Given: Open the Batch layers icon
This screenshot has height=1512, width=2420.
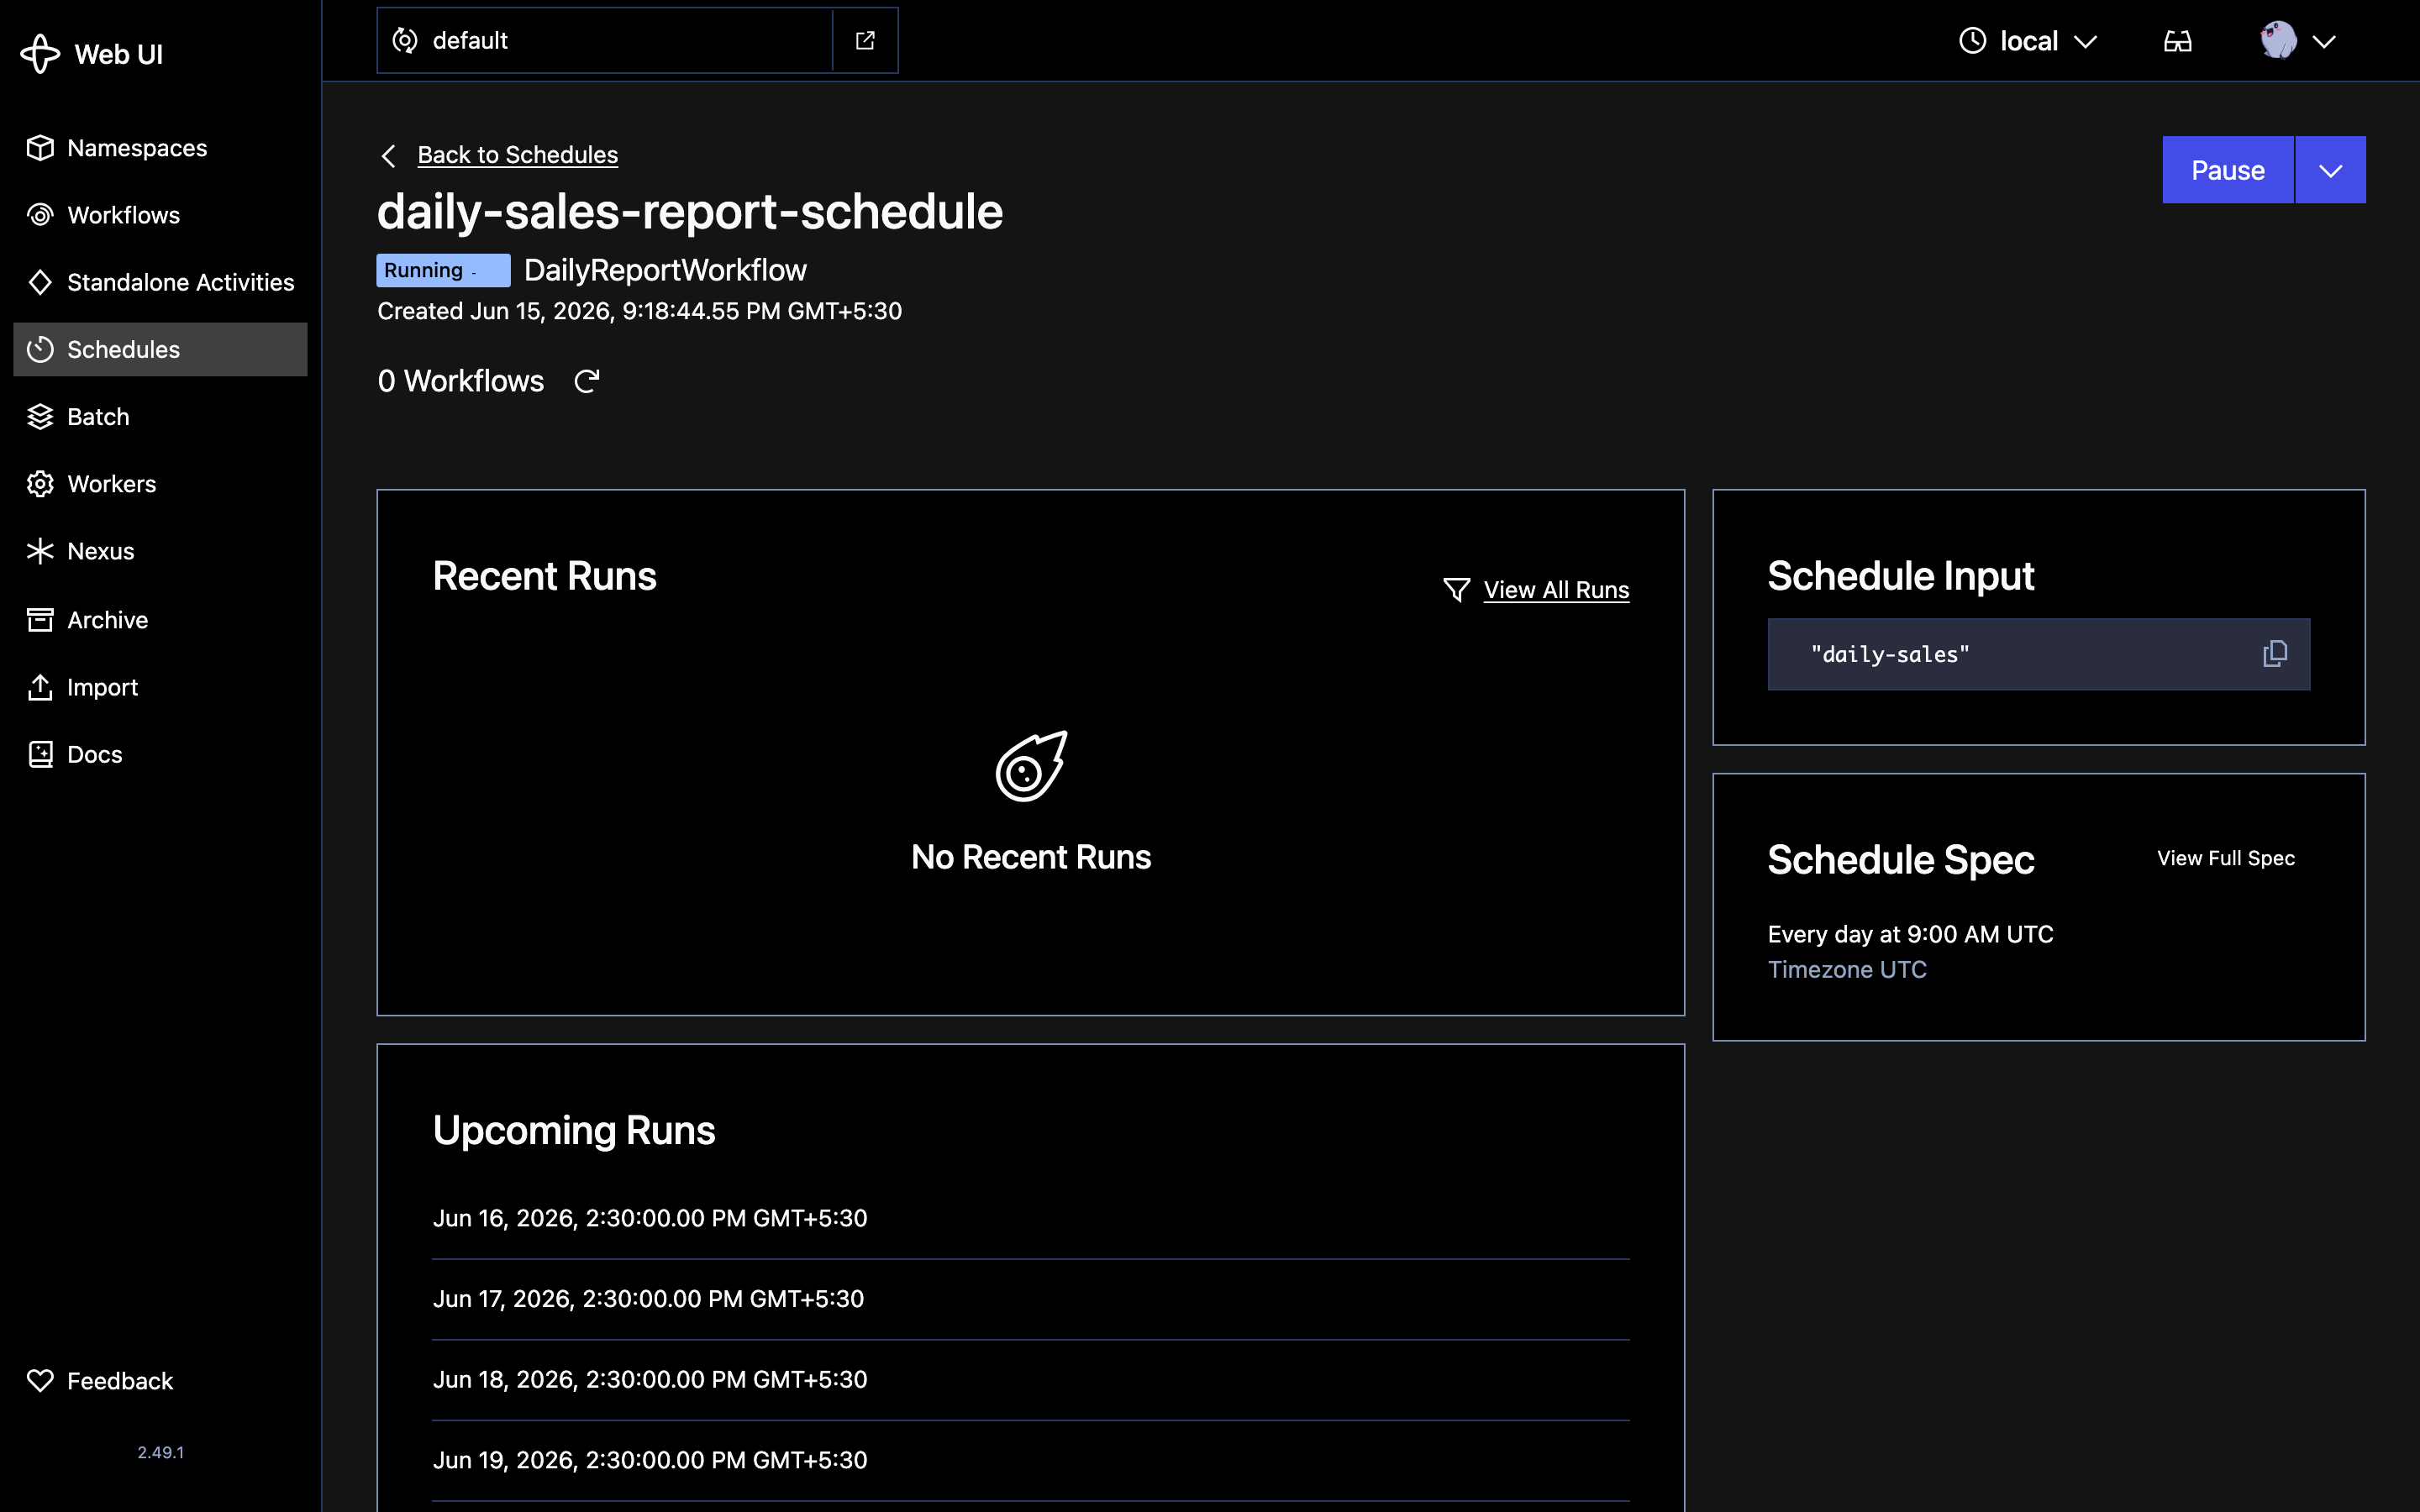Looking at the screenshot, I should point(40,416).
